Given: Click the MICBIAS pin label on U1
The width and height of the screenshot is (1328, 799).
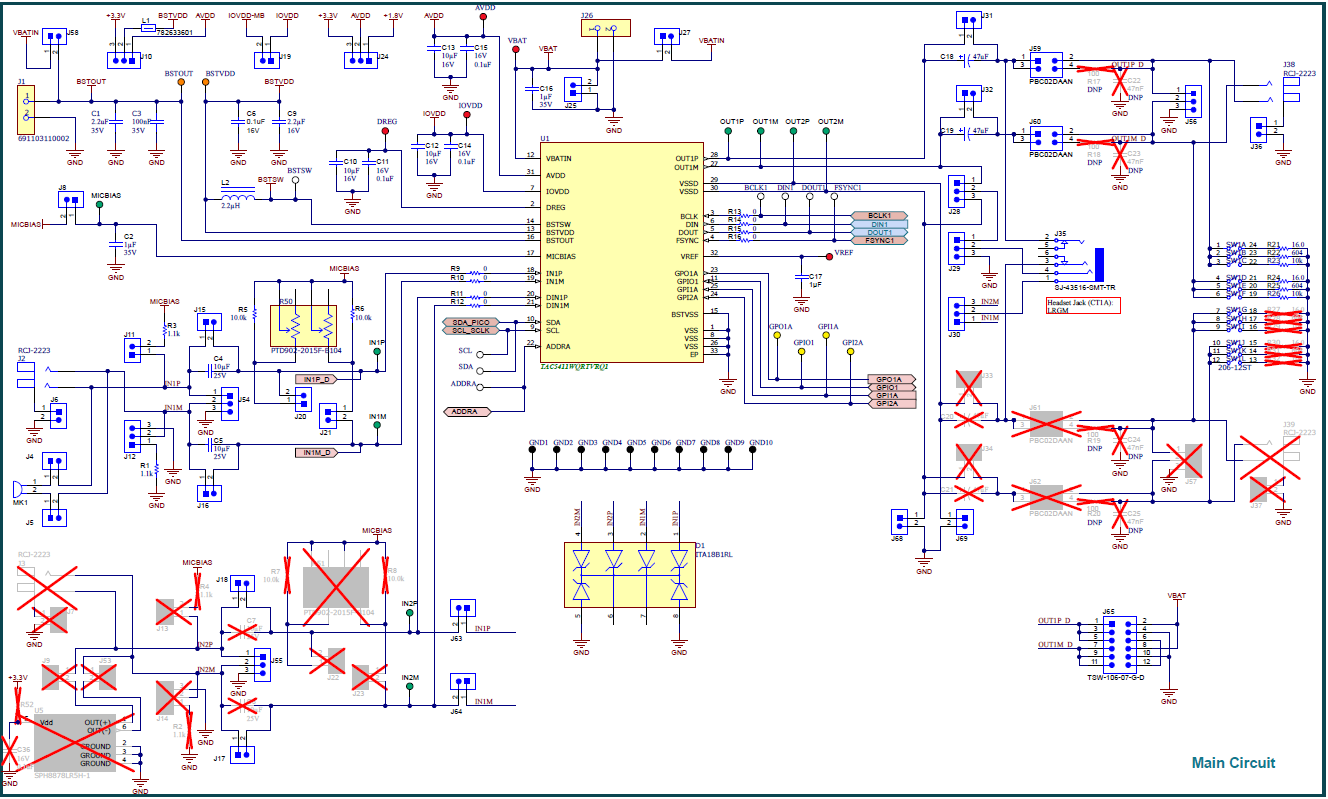Looking at the screenshot, I should pos(561,257).
